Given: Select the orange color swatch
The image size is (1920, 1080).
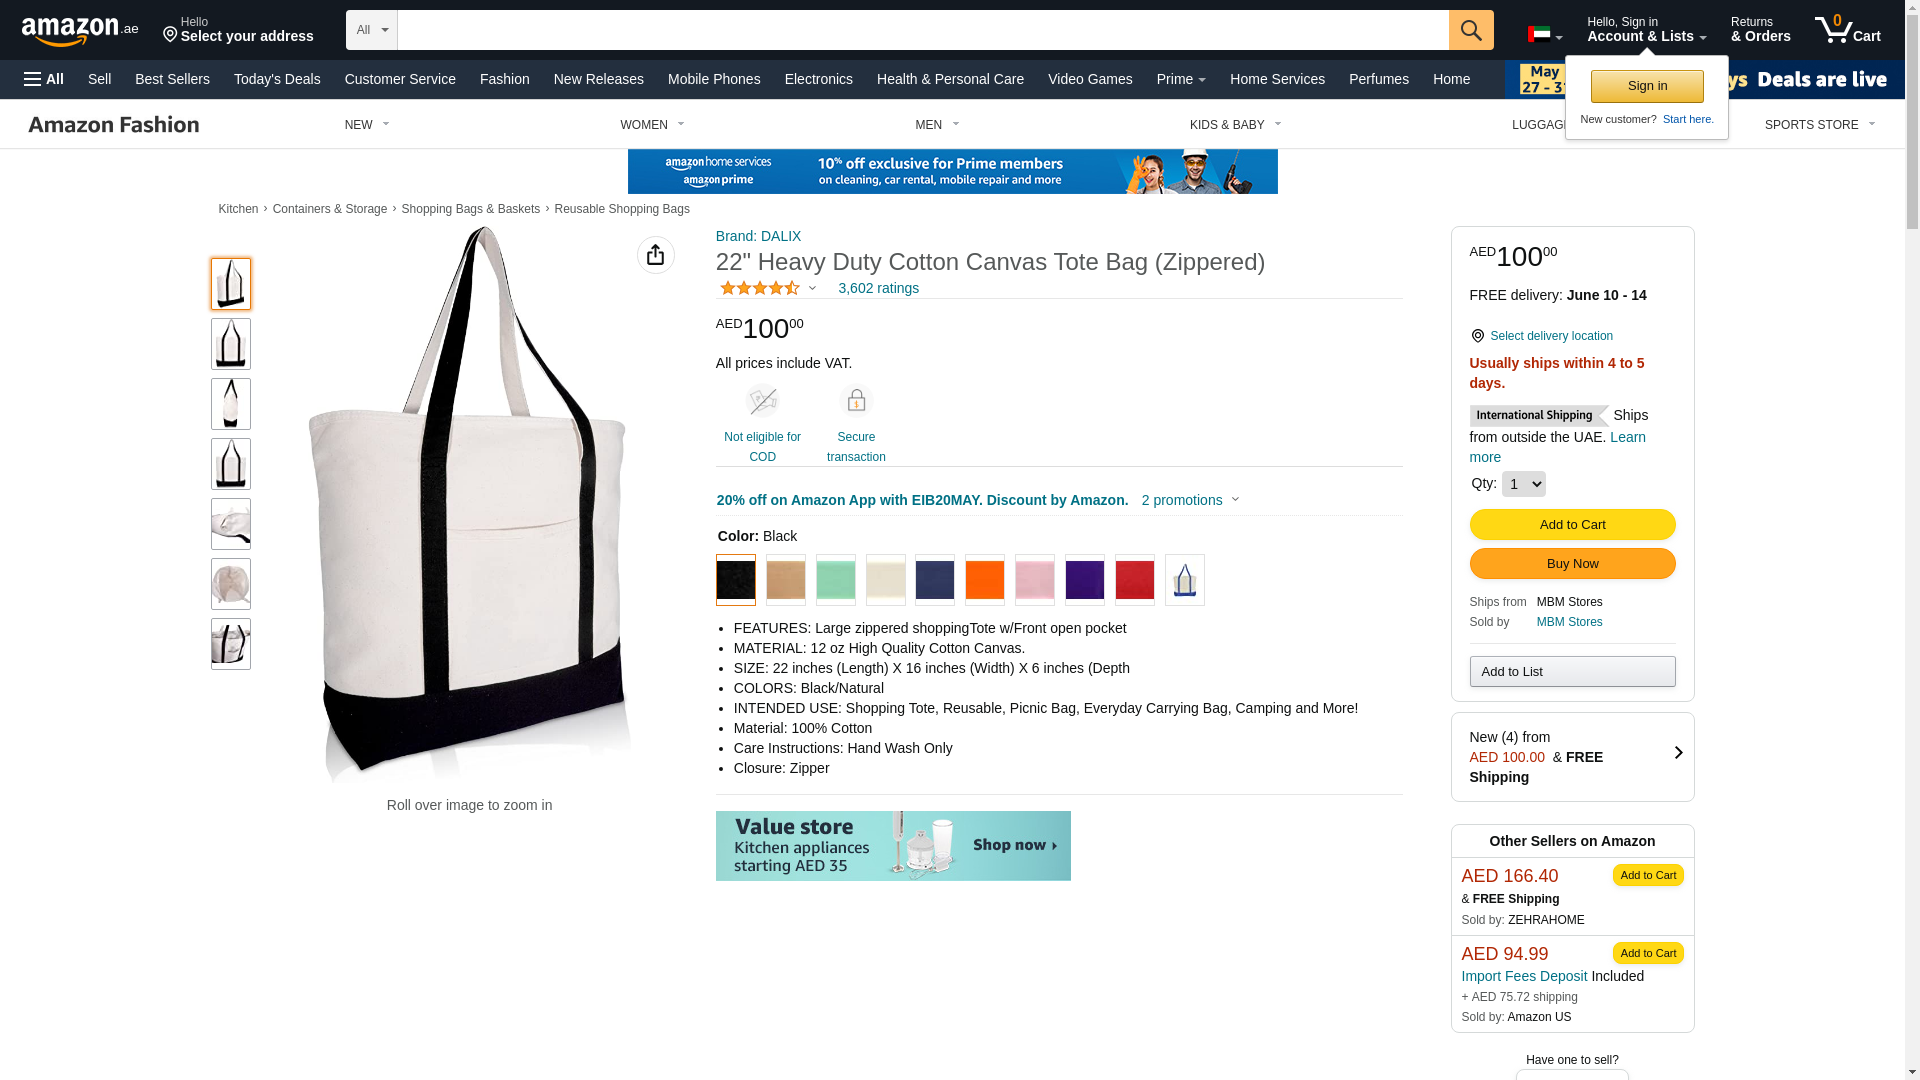Looking at the screenshot, I should tap(985, 580).
